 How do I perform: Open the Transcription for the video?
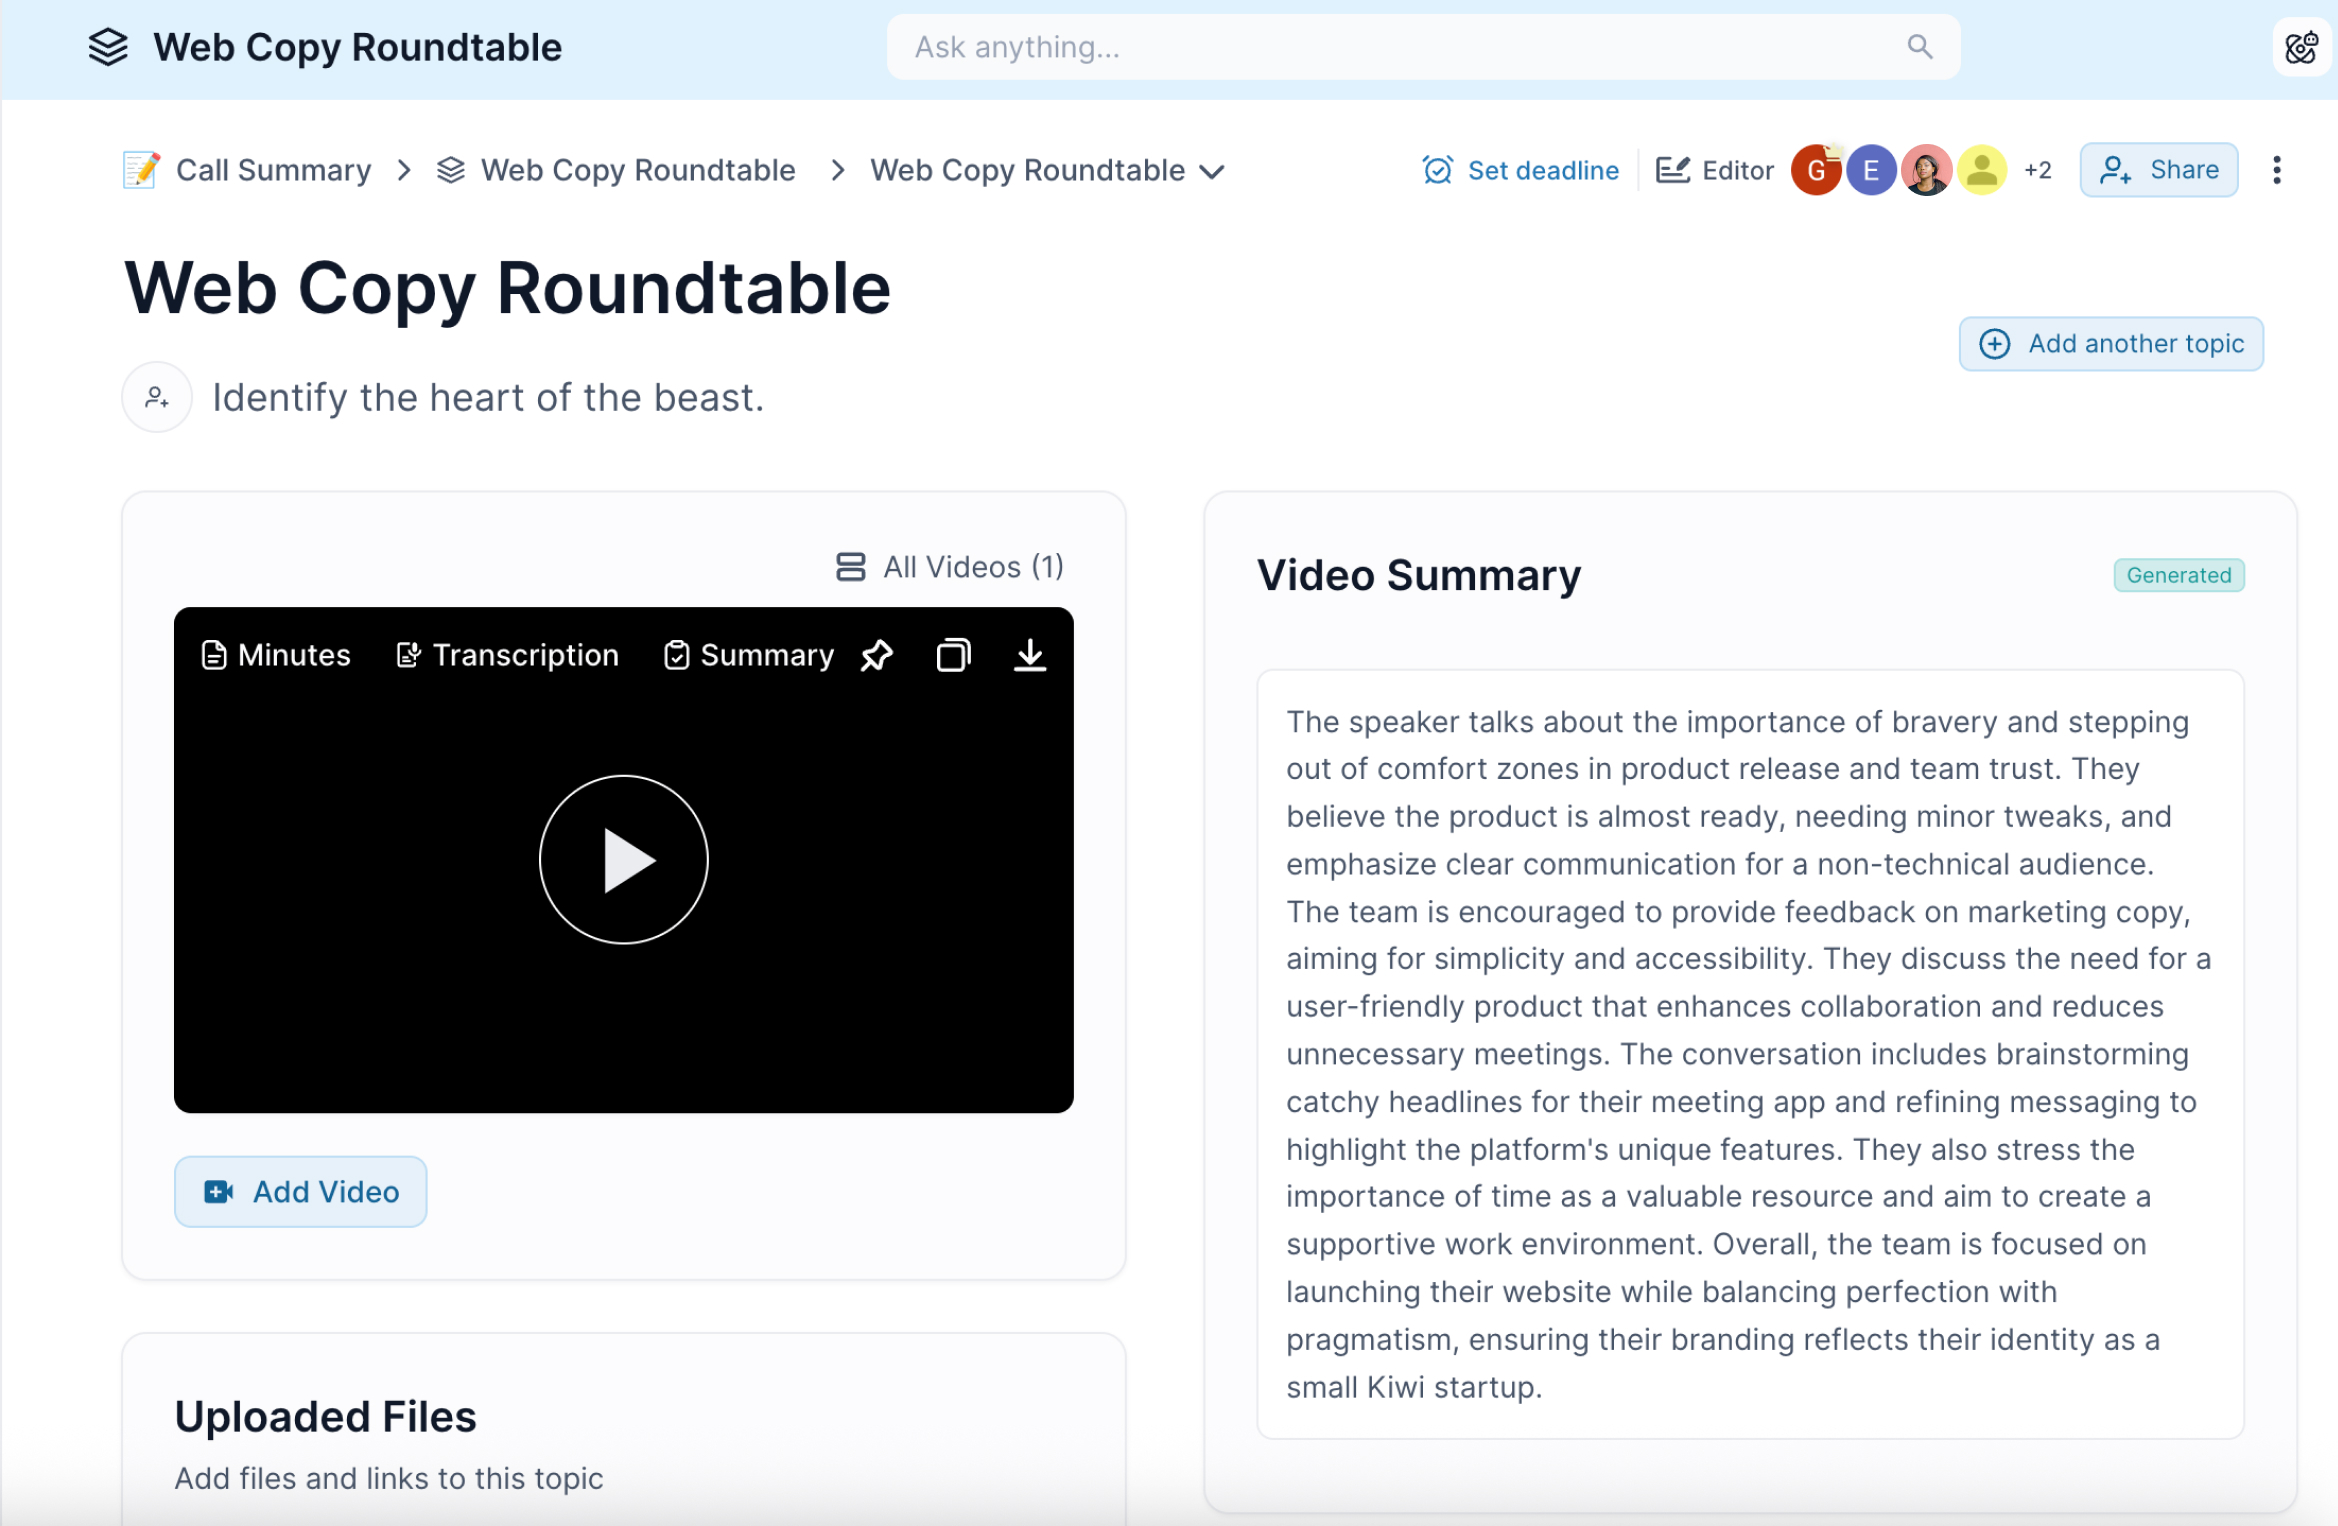507,655
